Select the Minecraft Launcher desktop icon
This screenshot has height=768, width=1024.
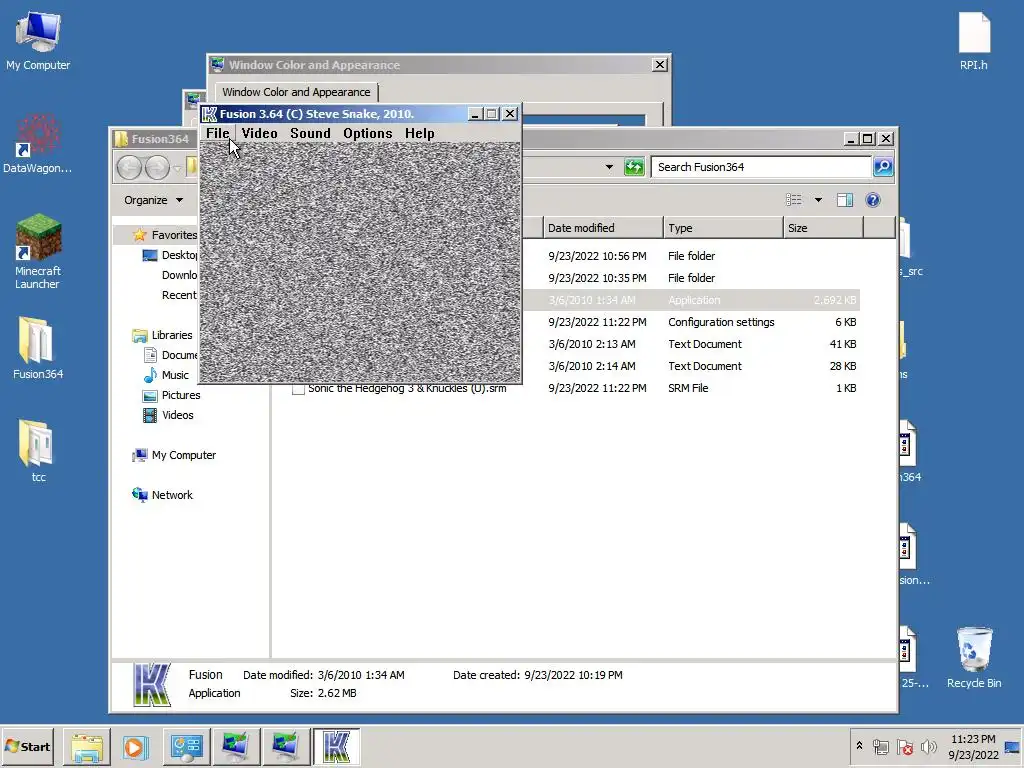click(x=38, y=252)
